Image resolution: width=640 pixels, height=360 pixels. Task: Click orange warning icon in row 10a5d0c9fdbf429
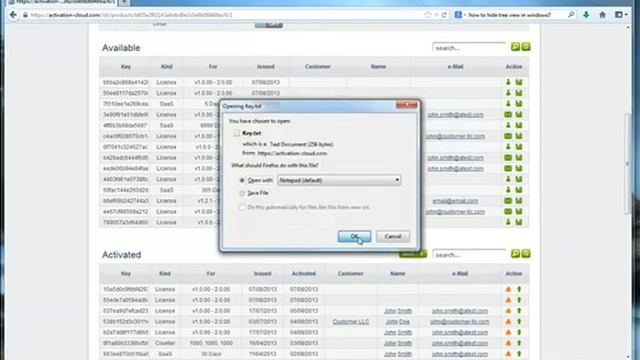click(x=508, y=289)
